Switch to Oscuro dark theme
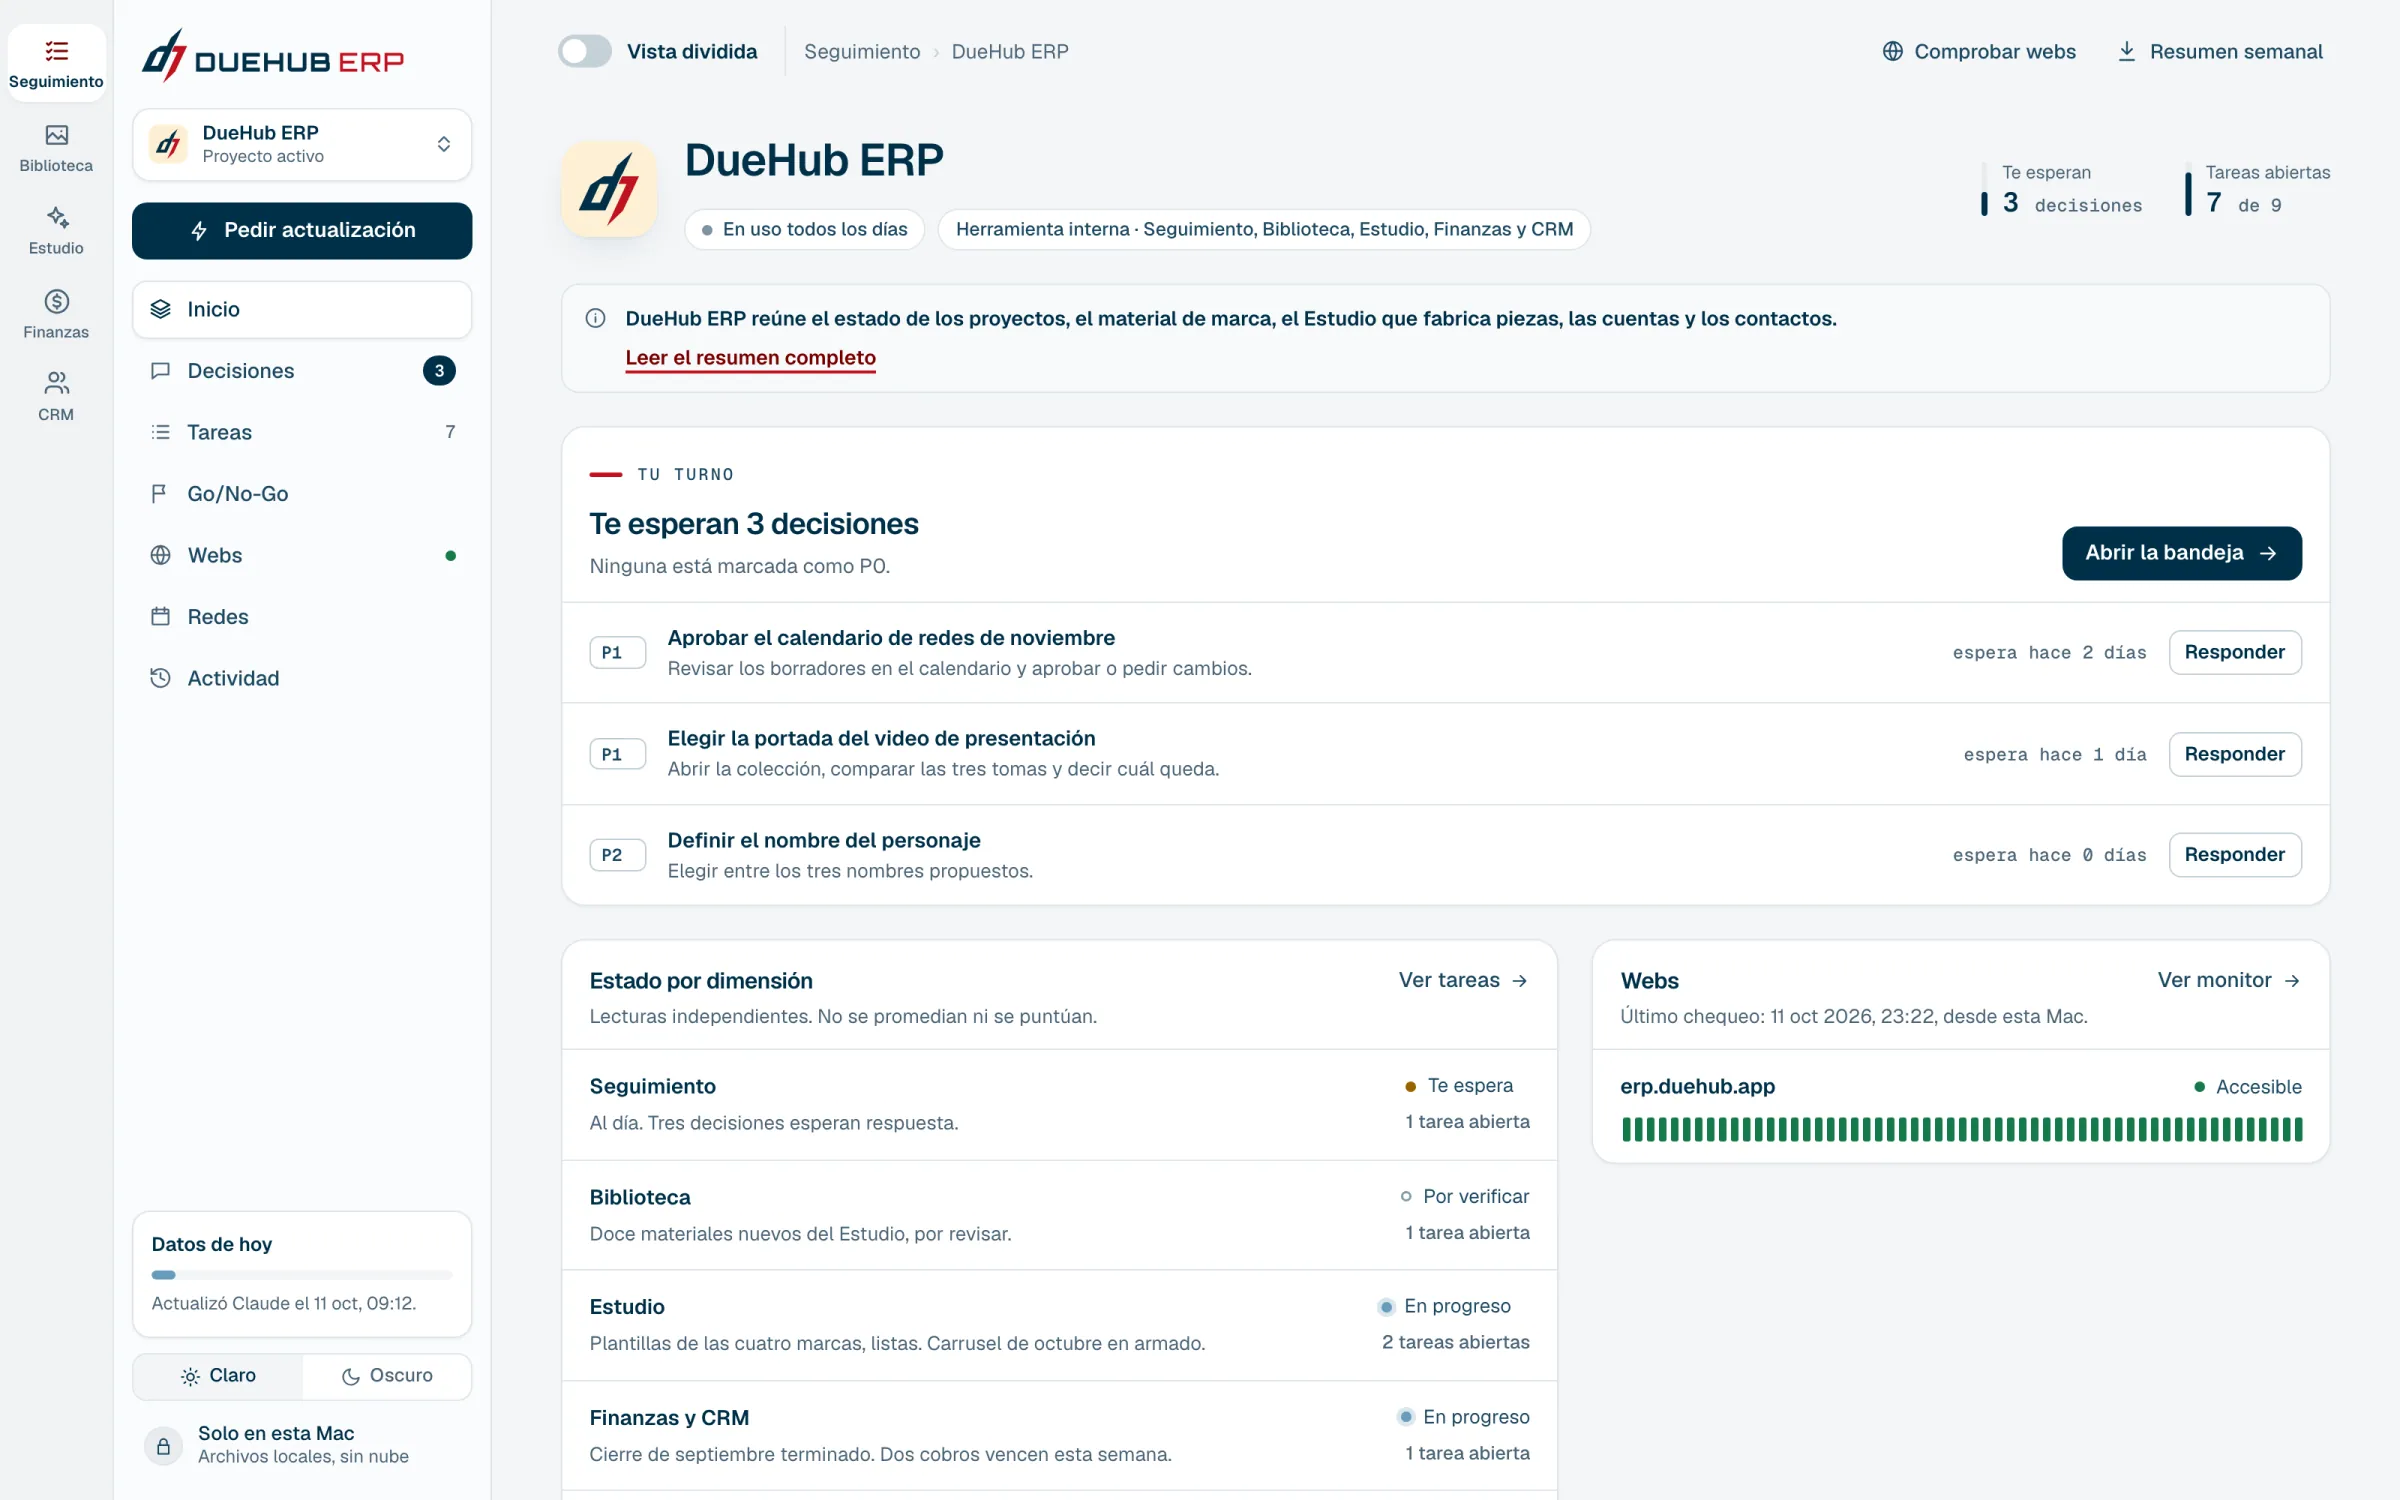 pos(387,1376)
